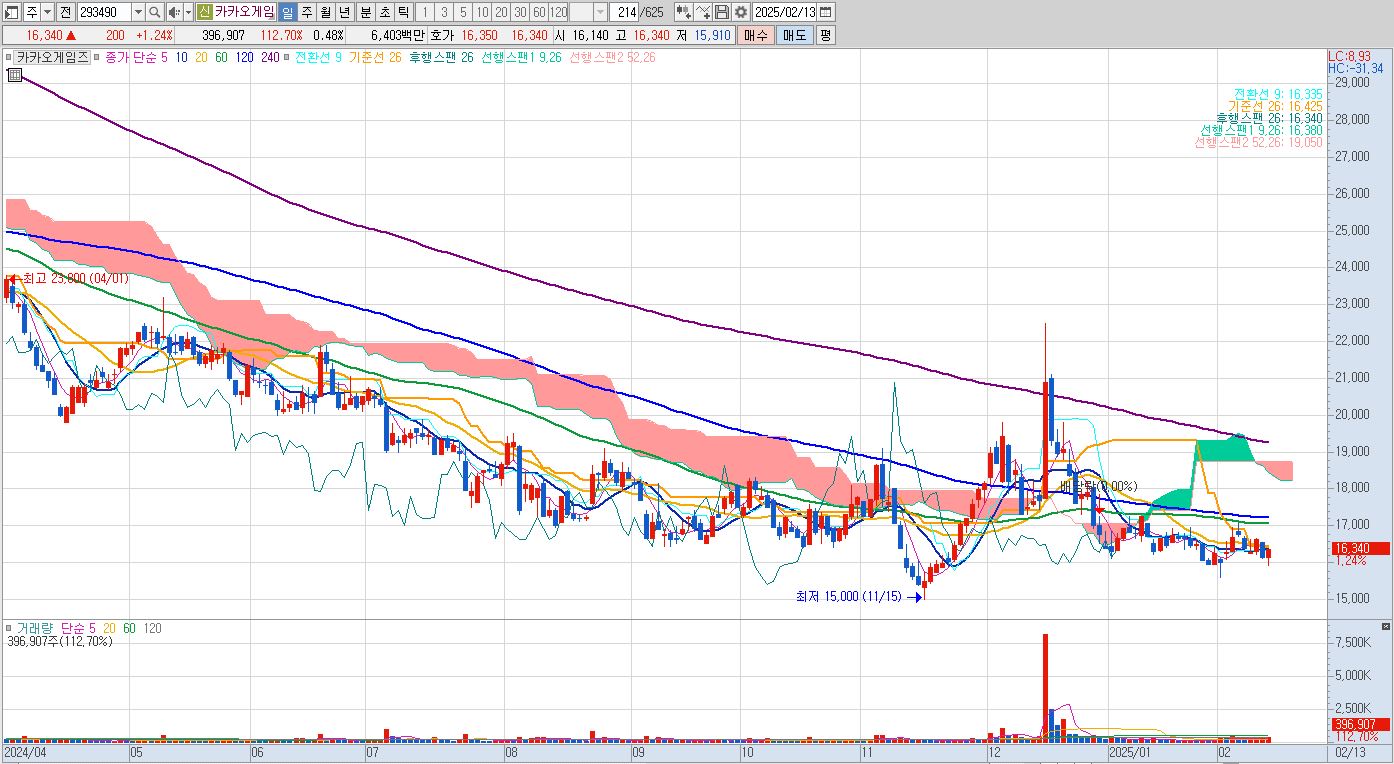Switch to 월 monthly chart period
Viewport: 1394px width, 764px height.
[x=326, y=12]
